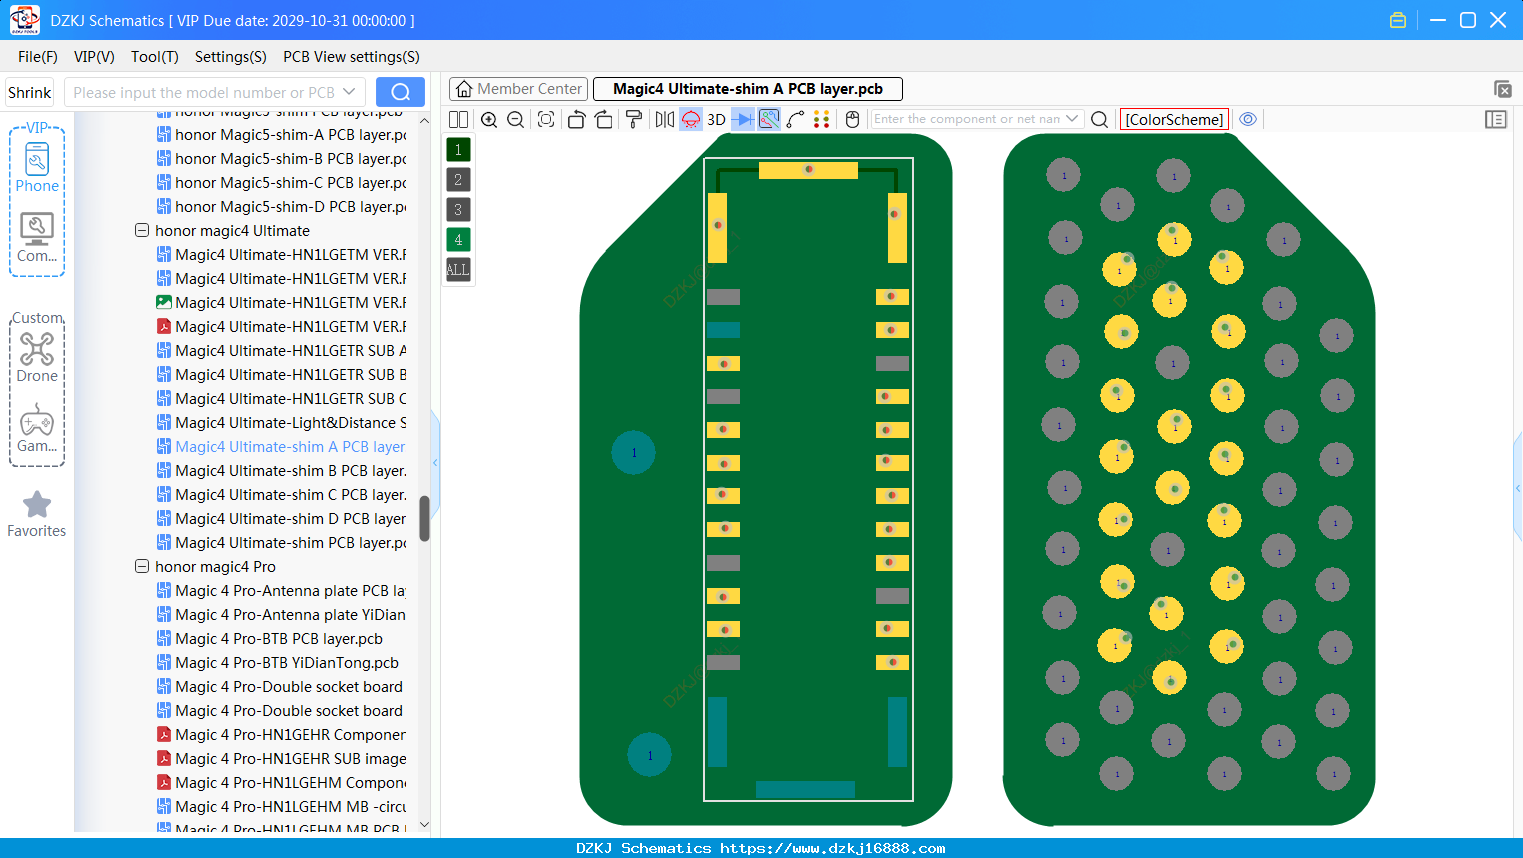Rotate the board counter-clockwise
Image resolution: width=1523 pixels, height=858 pixels.
click(576, 119)
